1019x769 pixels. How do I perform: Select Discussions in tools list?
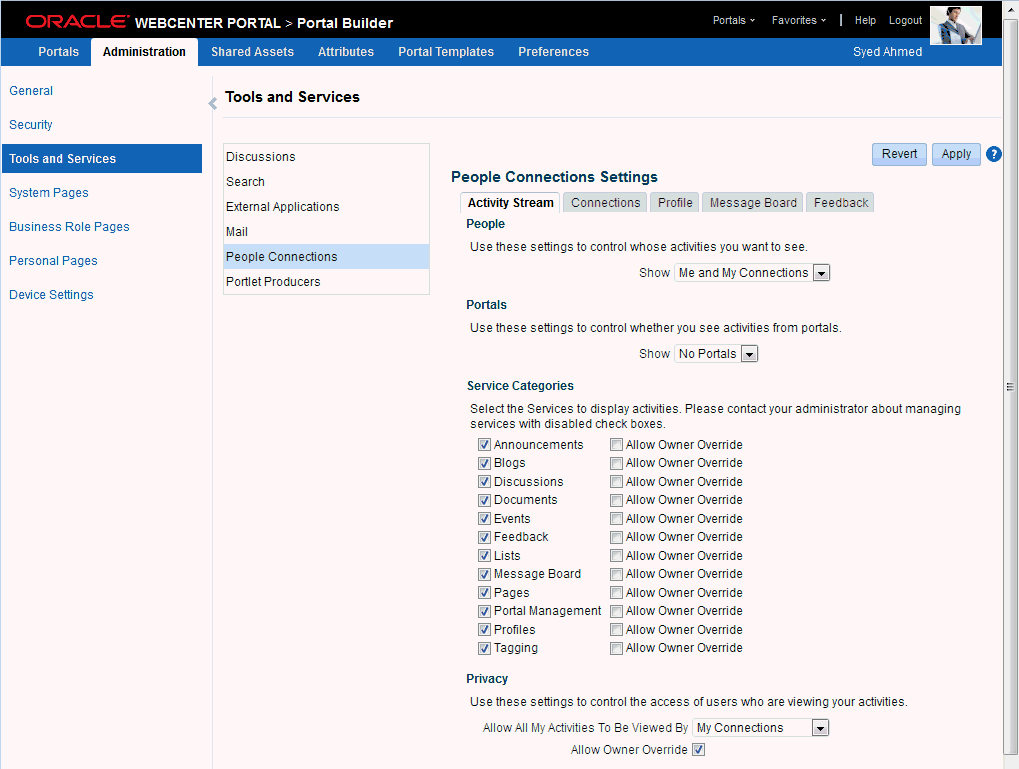(326, 157)
